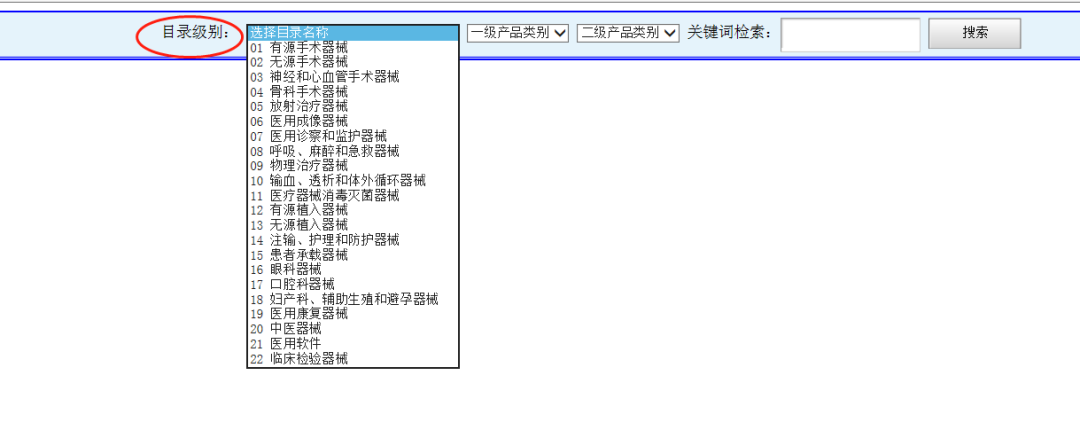Image resolution: width=1080 pixels, height=430 pixels.
Task: Pick 05 放射治疗器械 in dropdown
Action: pyautogui.click(x=353, y=107)
